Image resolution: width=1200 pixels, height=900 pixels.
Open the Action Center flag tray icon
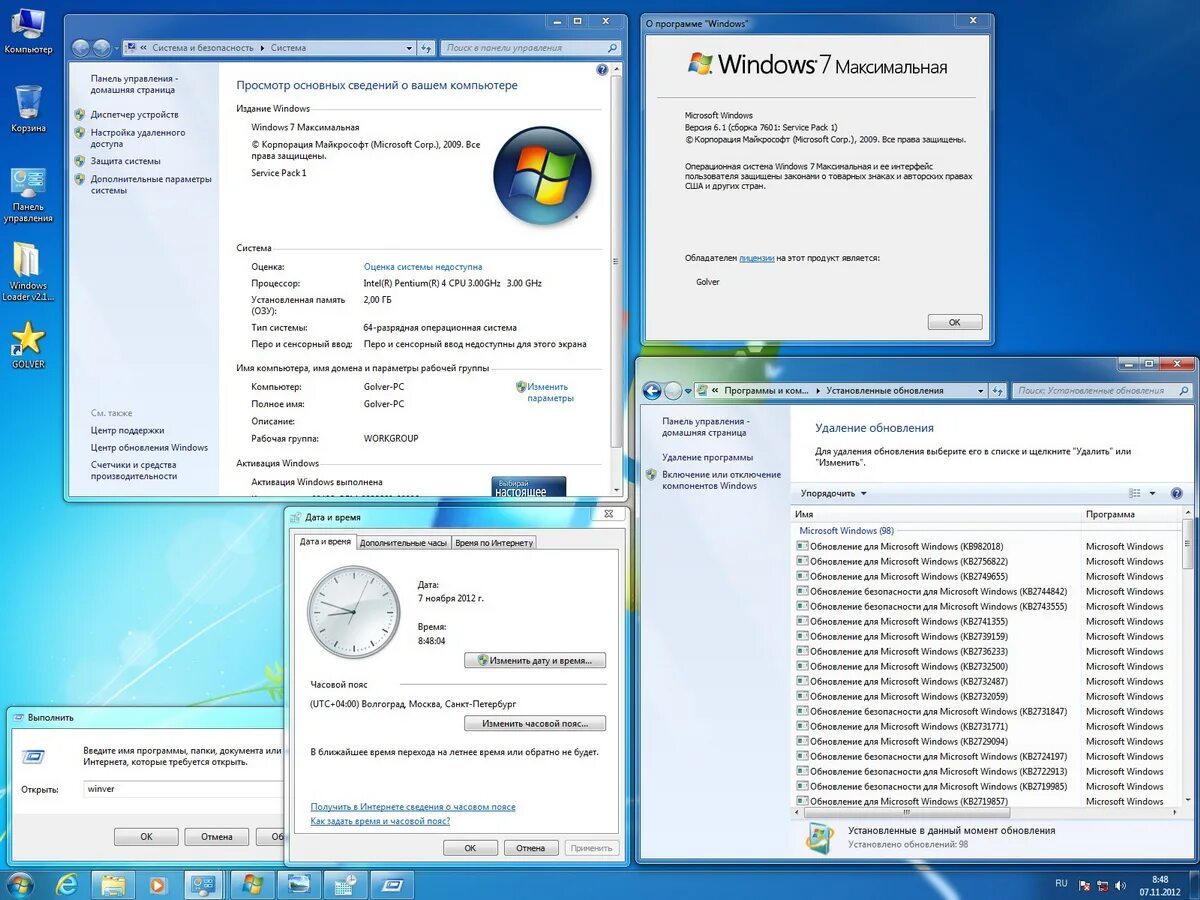[x=1086, y=885]
